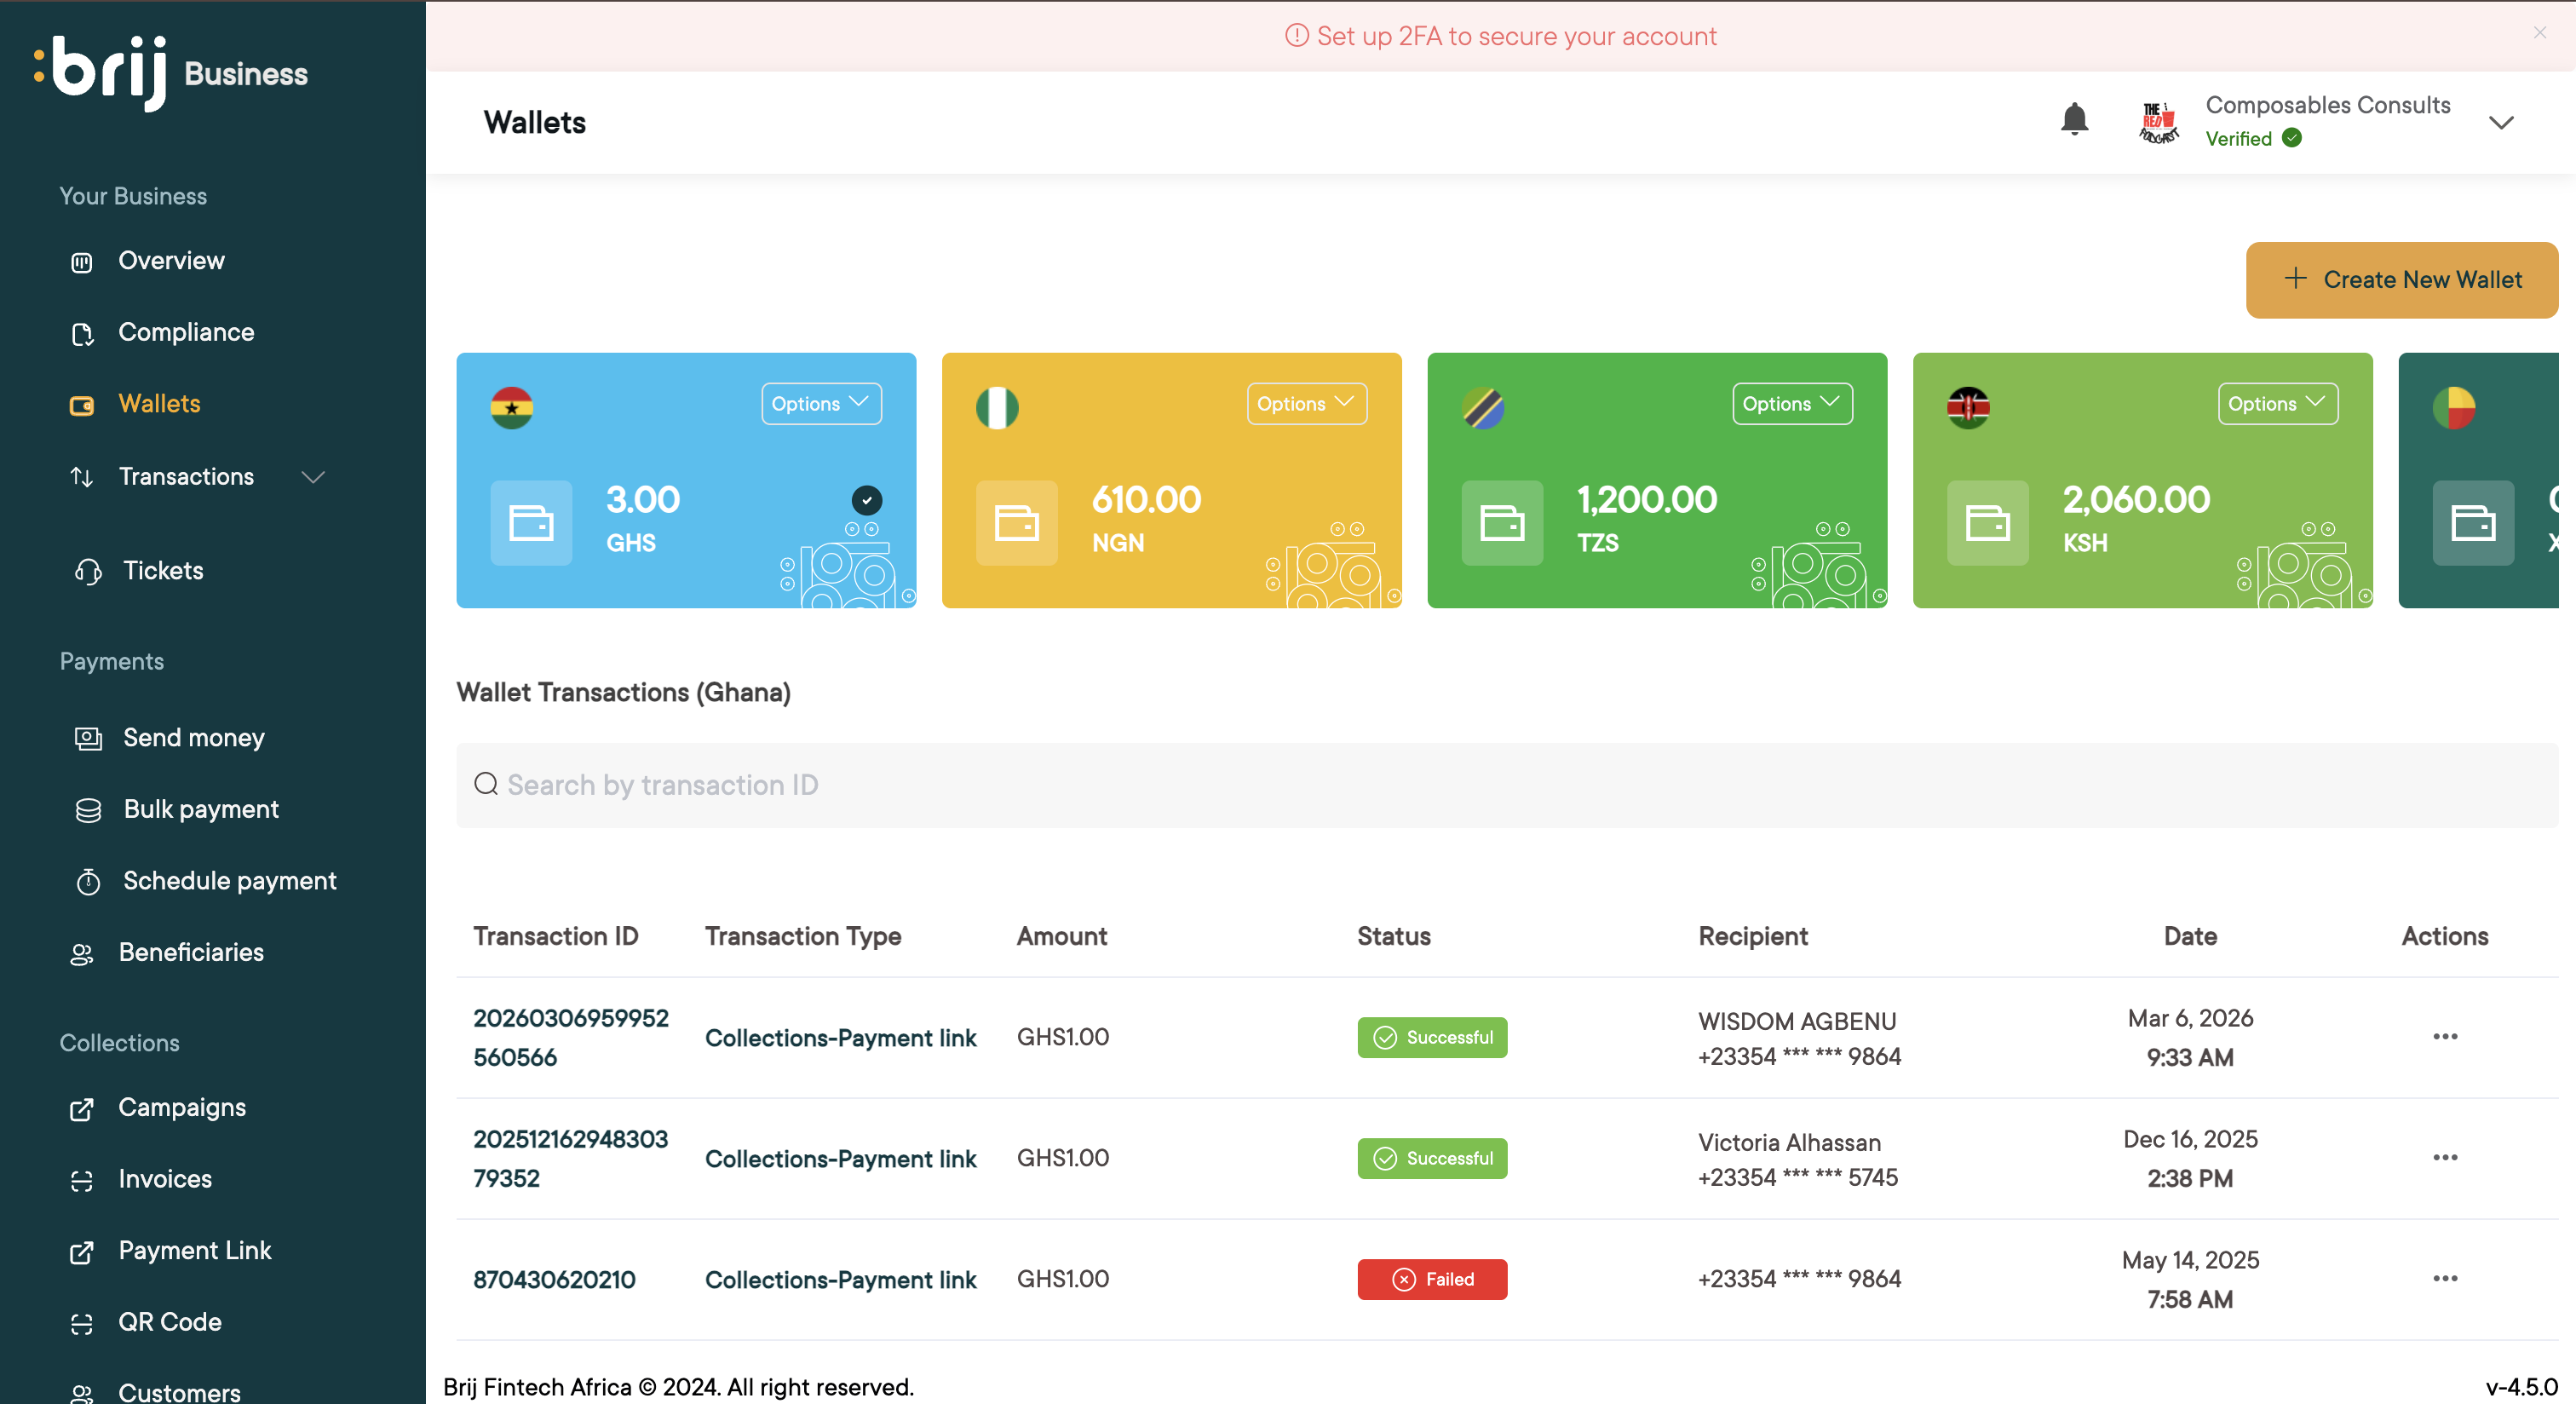The height and width of the screenshot is (1404, 2576).
Task: Click the notification bell icon
Action: coord(2074,120)
